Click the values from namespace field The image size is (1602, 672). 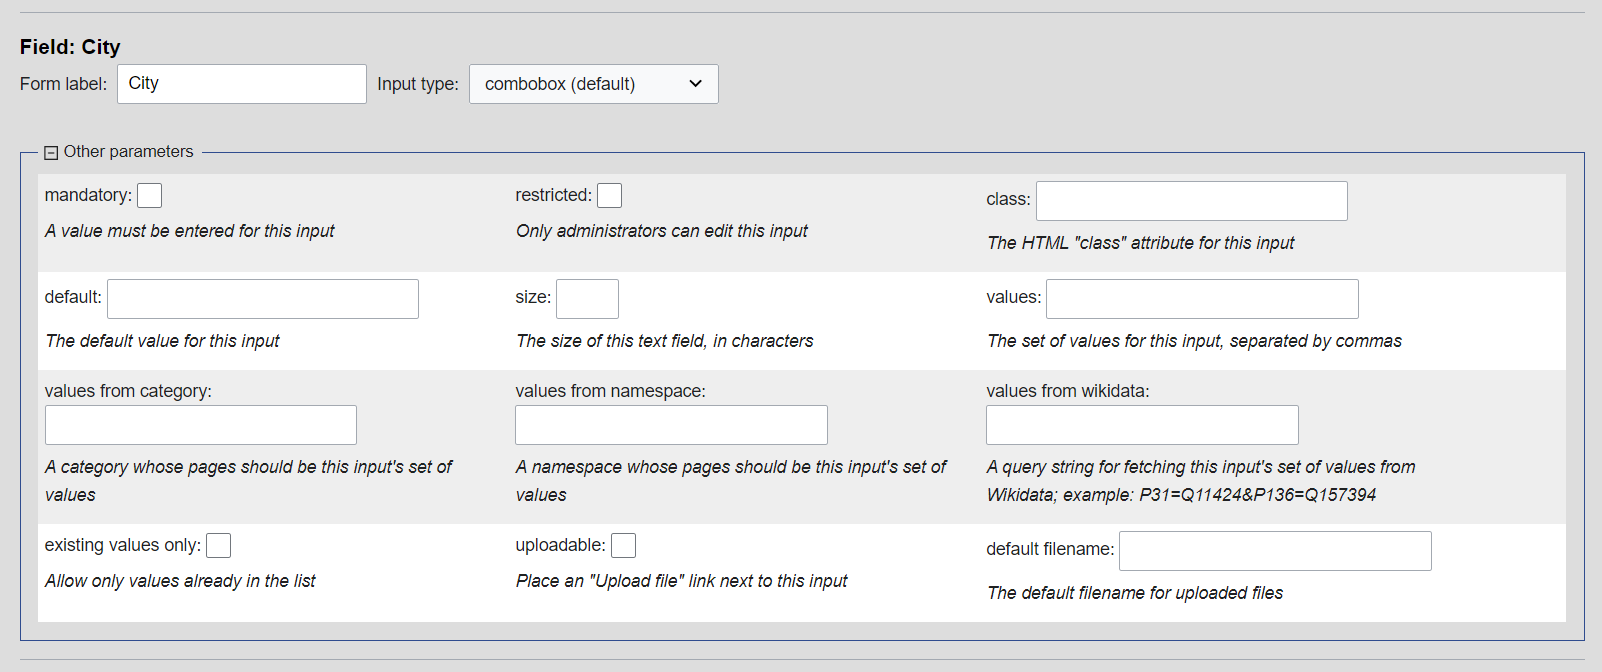pyautogui.click(x=671, y=425)
